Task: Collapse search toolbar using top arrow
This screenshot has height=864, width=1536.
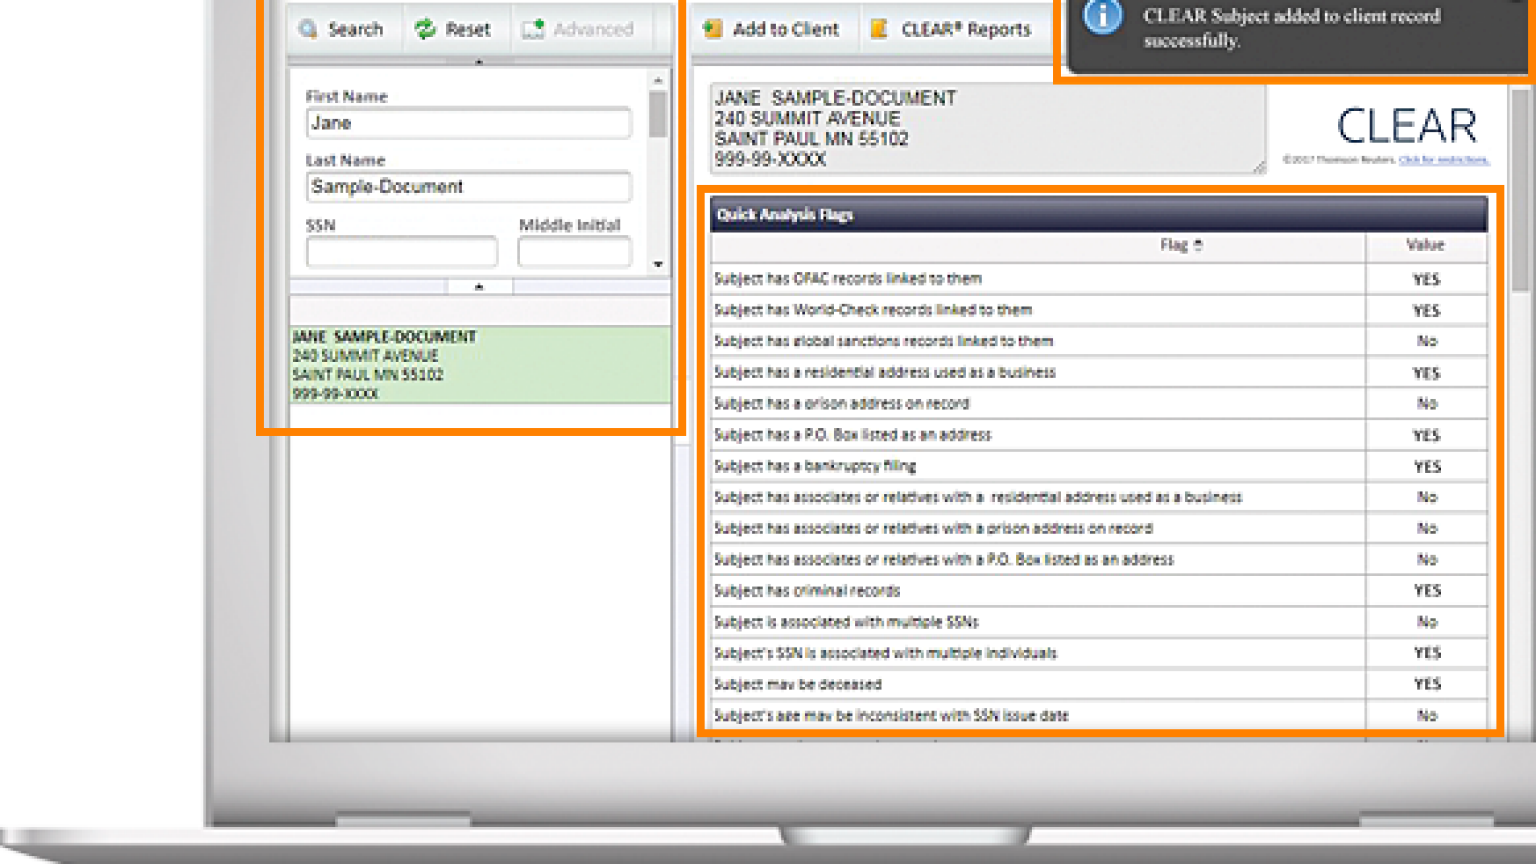Action: (479, 62)
